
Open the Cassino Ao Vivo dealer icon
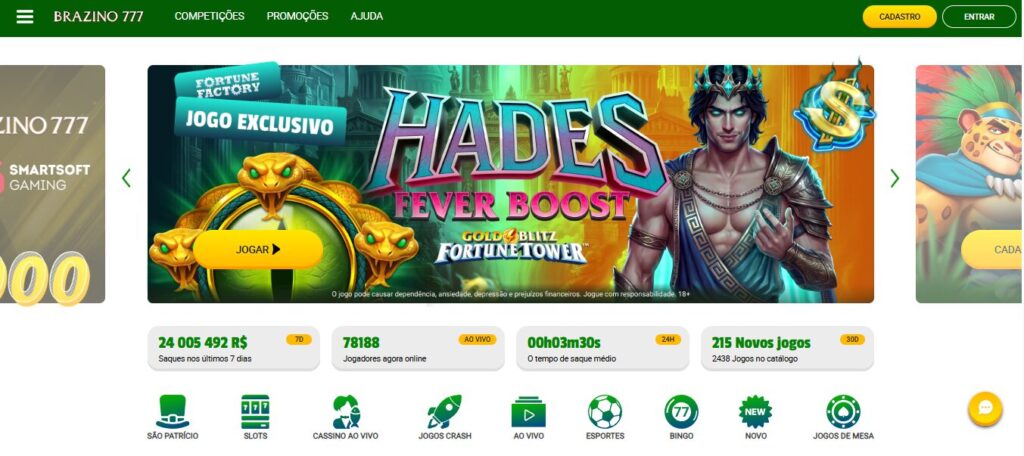tap(345, 412)
